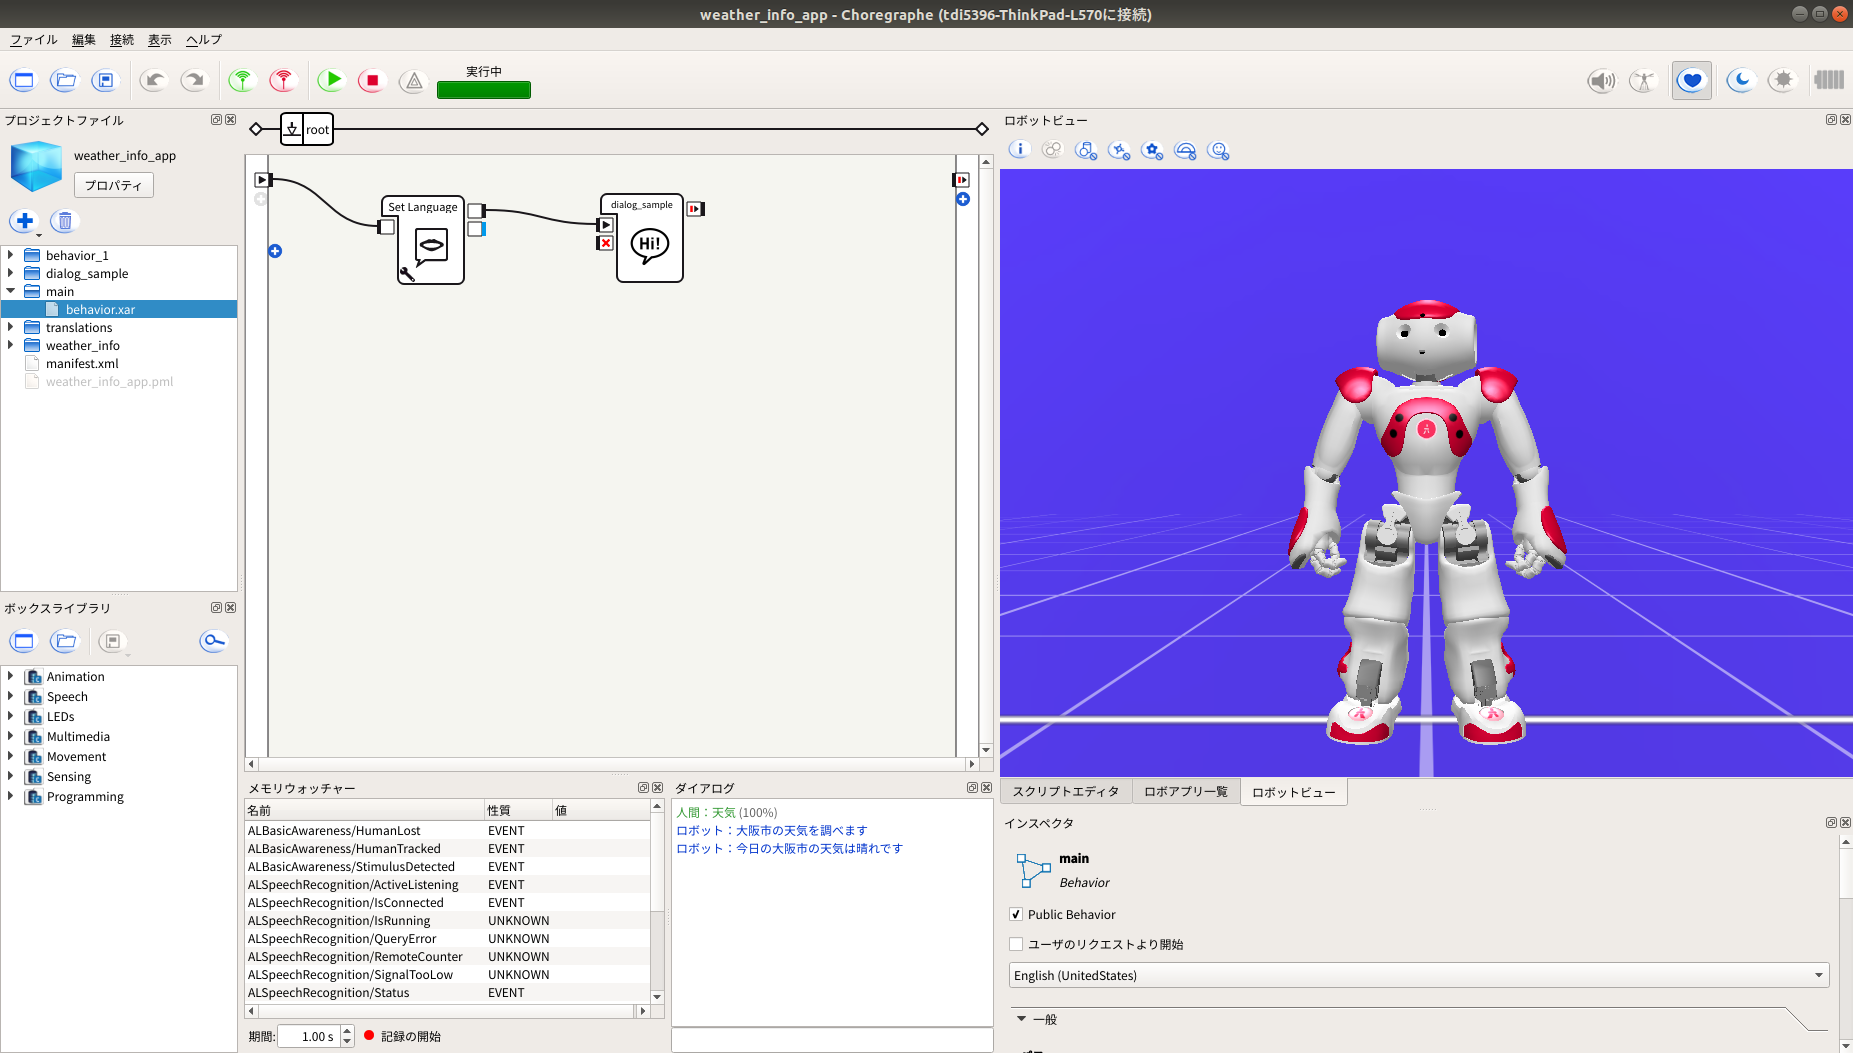Click the trash delete icon in project files
This screenshot has height=1053, width=1853.
point(65,221)
